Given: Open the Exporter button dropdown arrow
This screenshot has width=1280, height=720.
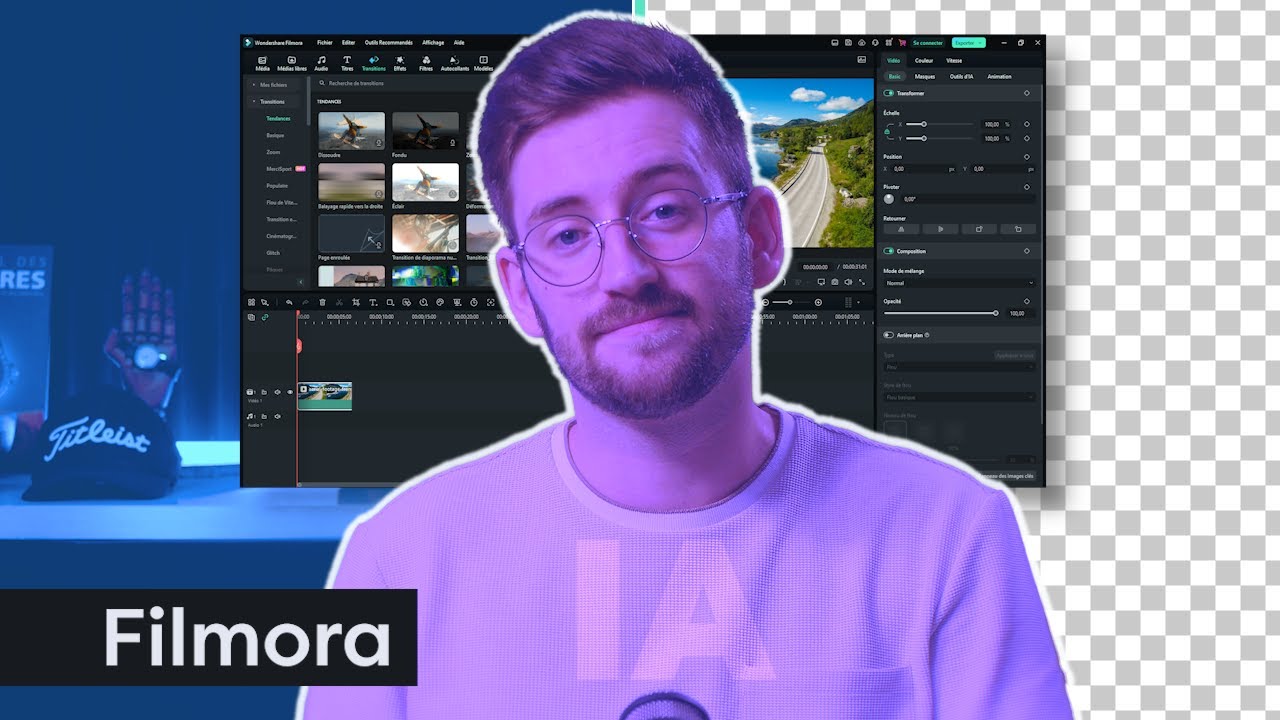Looking at the screenshot, I should pyautogui.click(x=981, y=43).
